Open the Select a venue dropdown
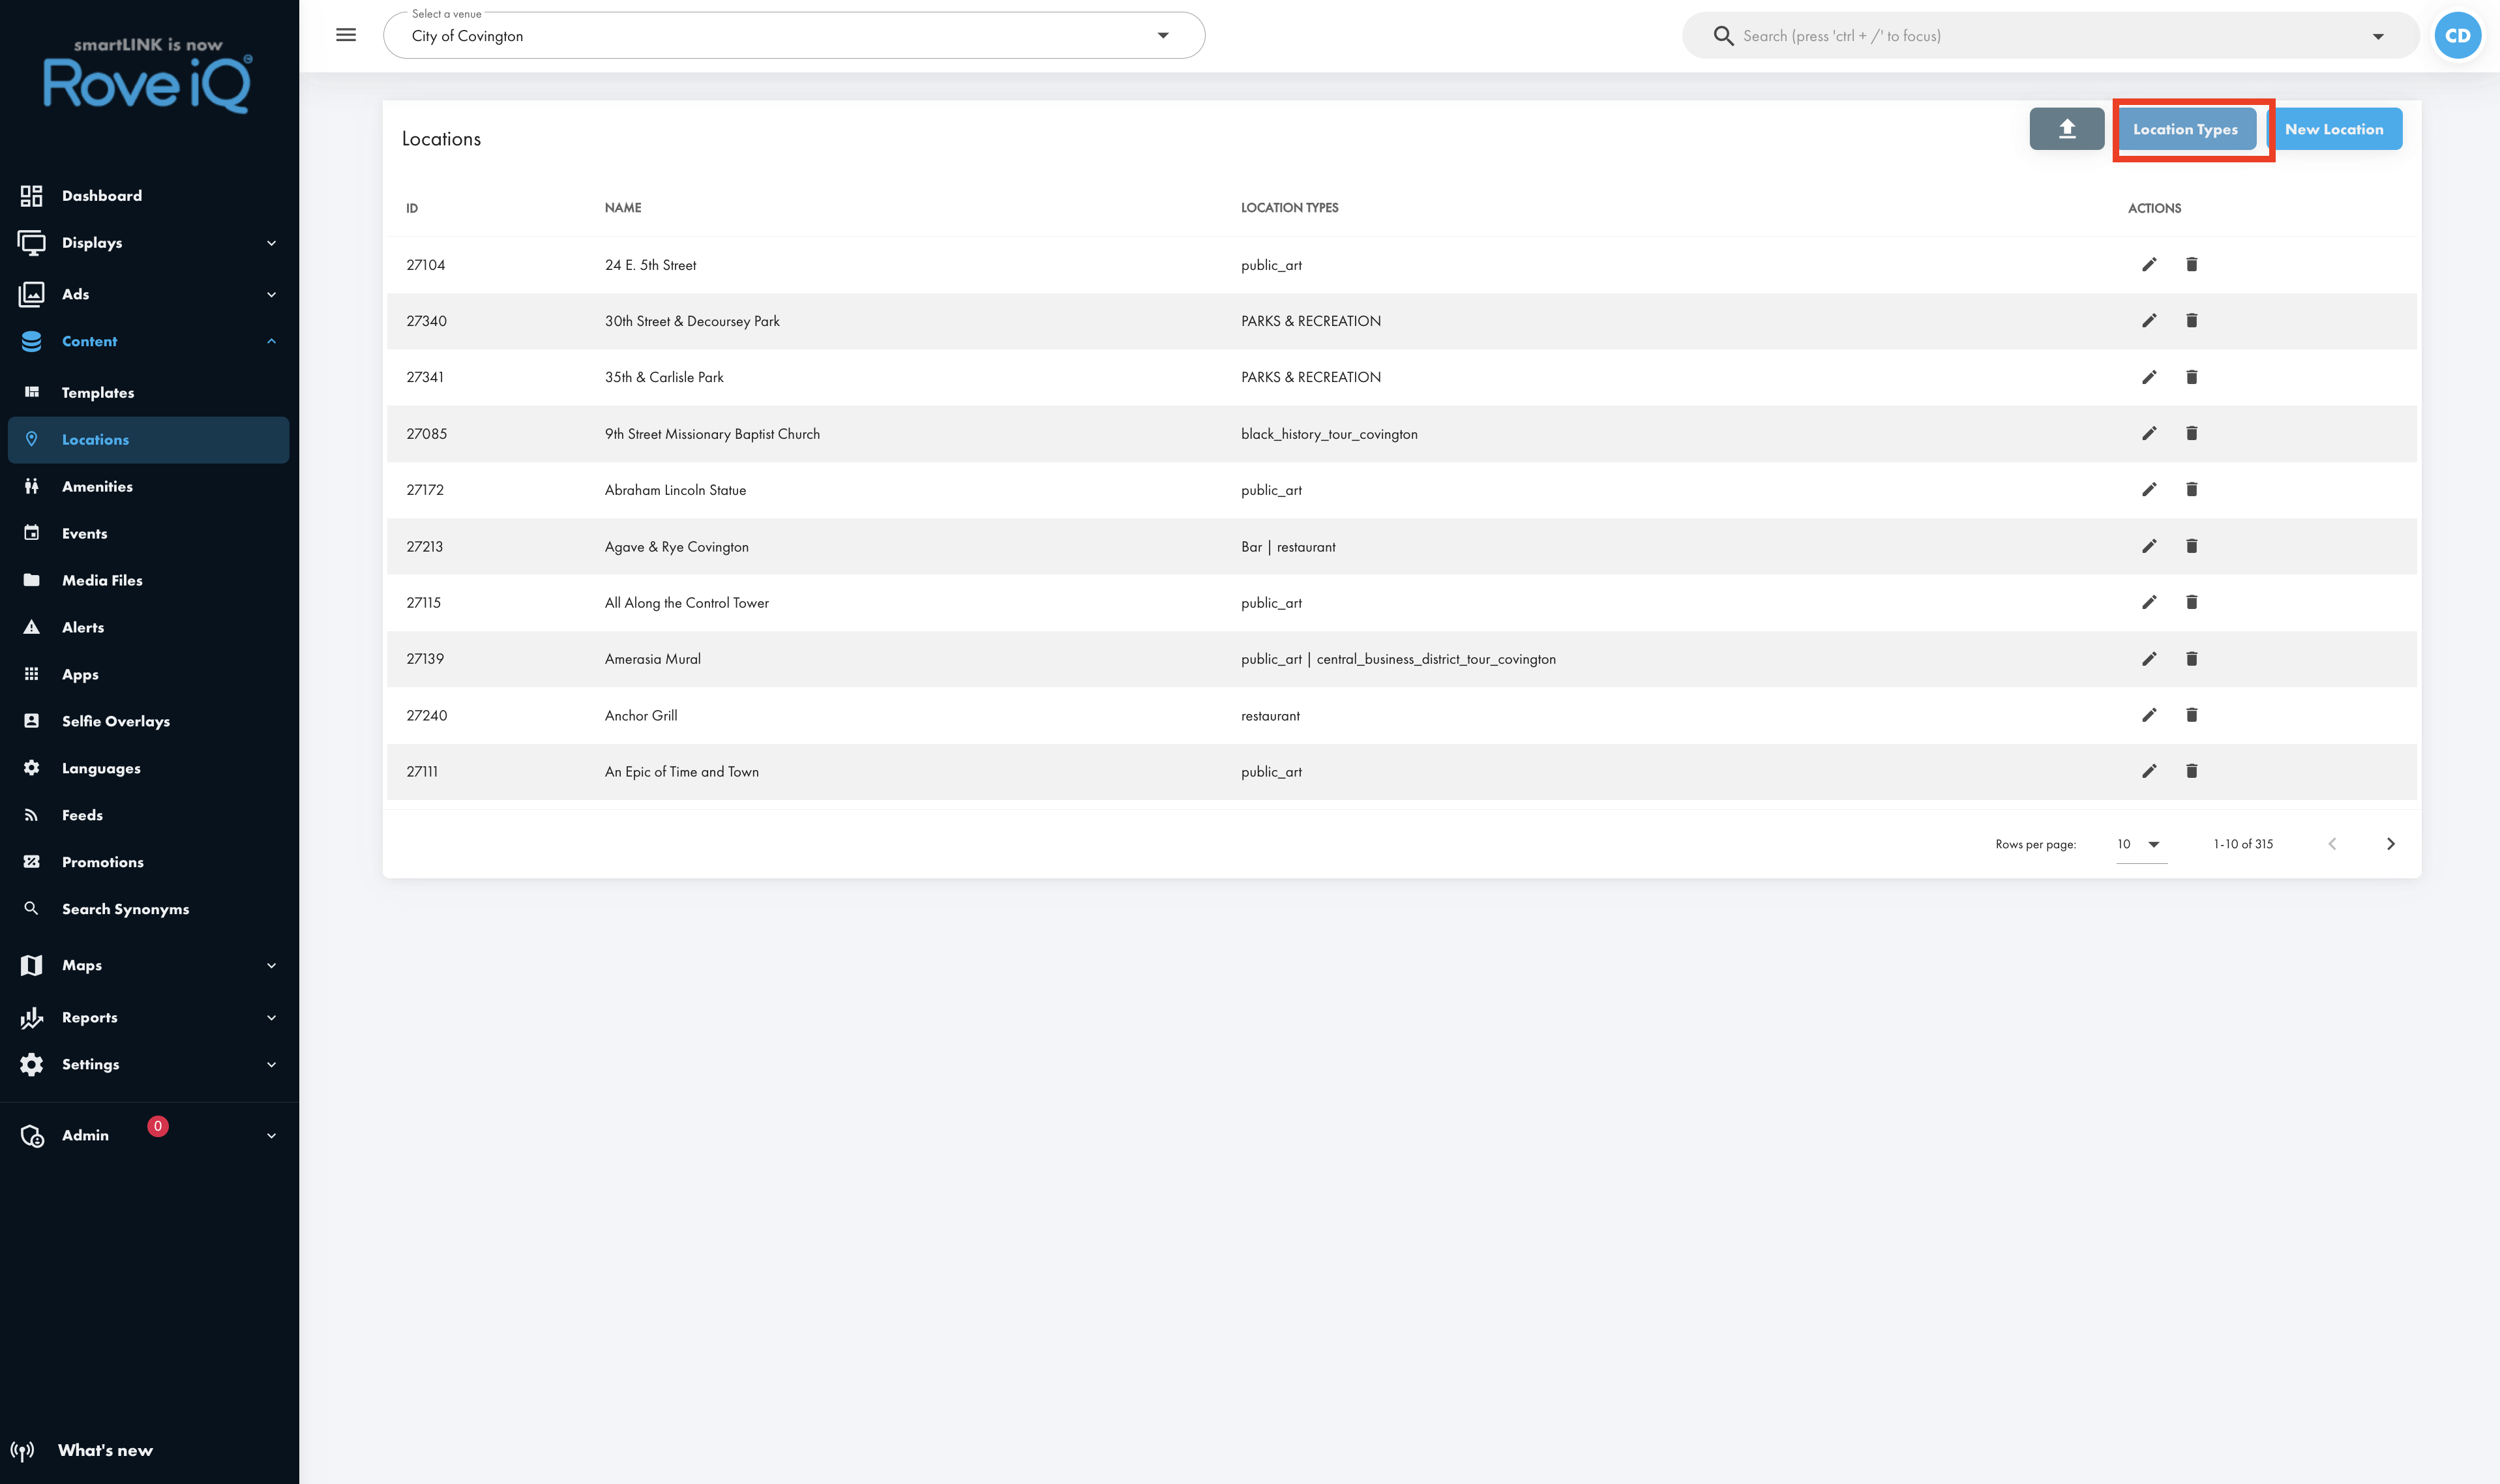Image resolution: width=2500 pixels, height=1484 pixels. pyautogui.click(x=794, y=36)
